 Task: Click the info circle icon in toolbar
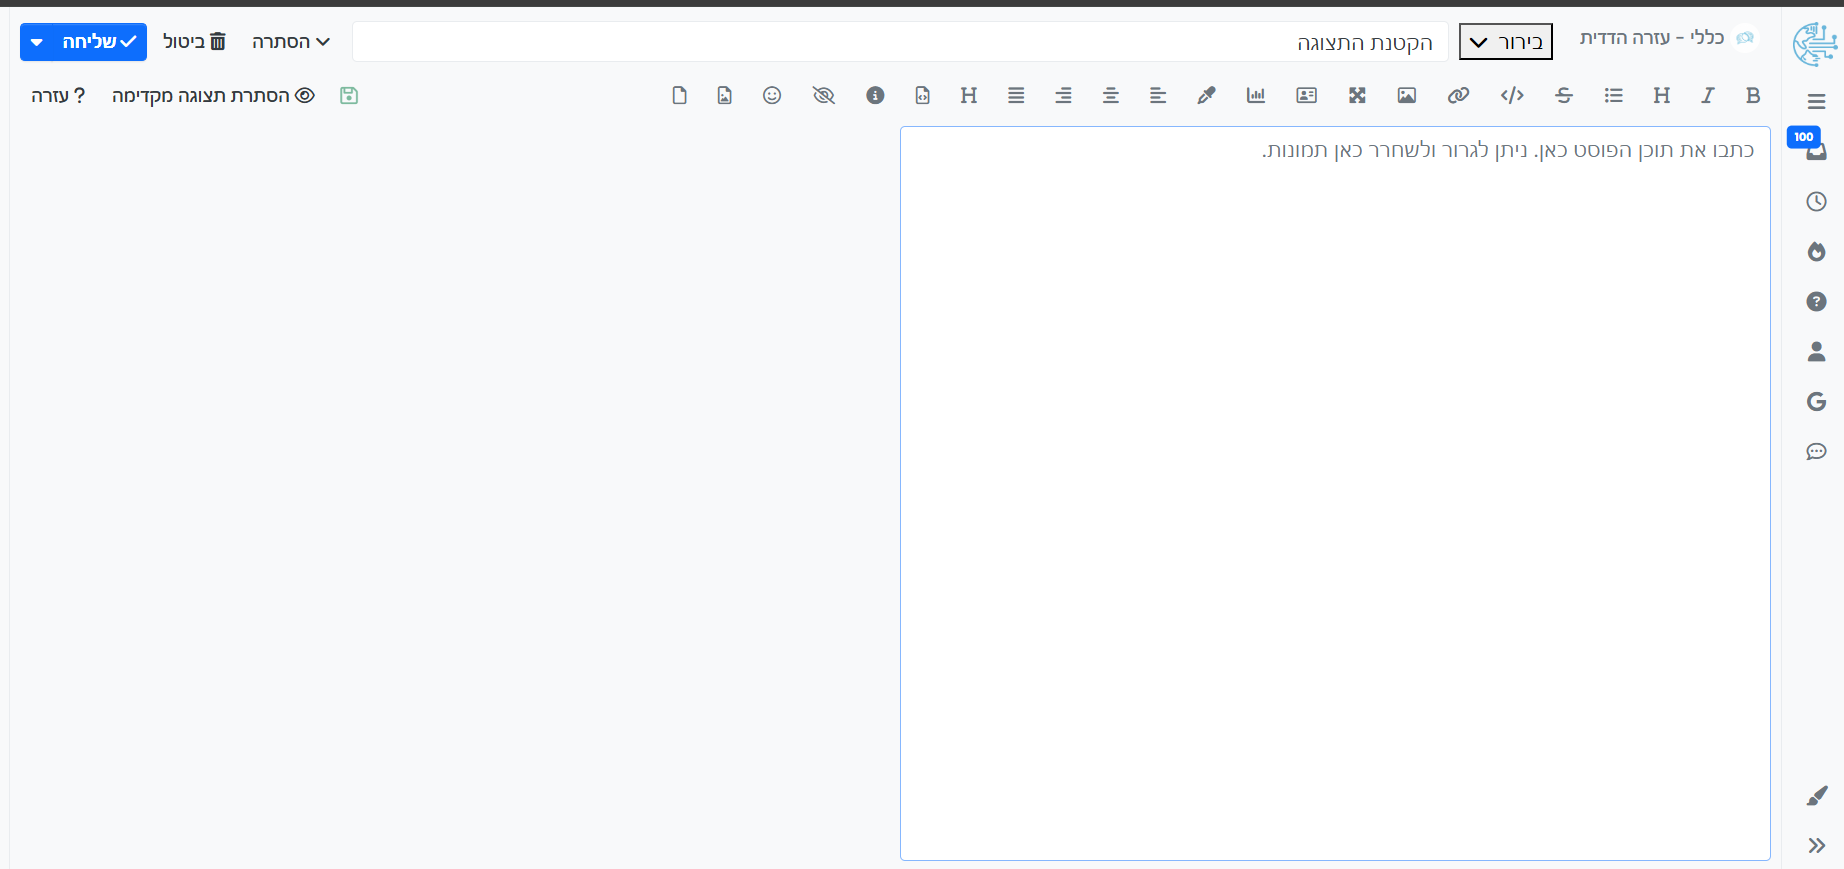coord(875,95)
